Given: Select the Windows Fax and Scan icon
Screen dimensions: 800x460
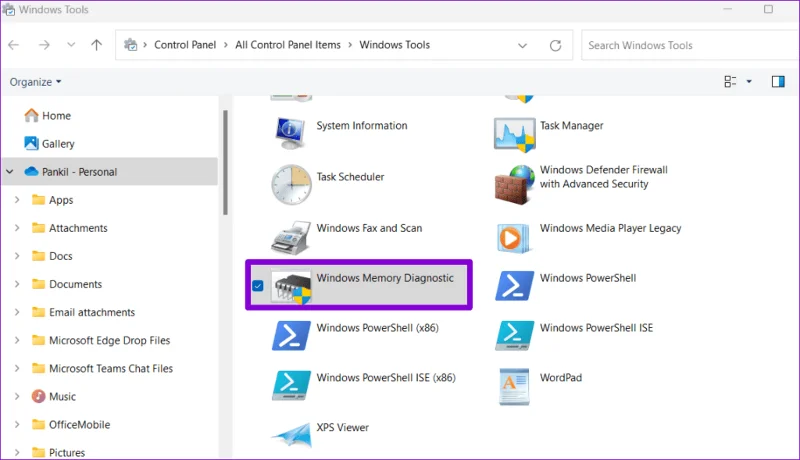Looking at the screenshot, I should point(291,238).
